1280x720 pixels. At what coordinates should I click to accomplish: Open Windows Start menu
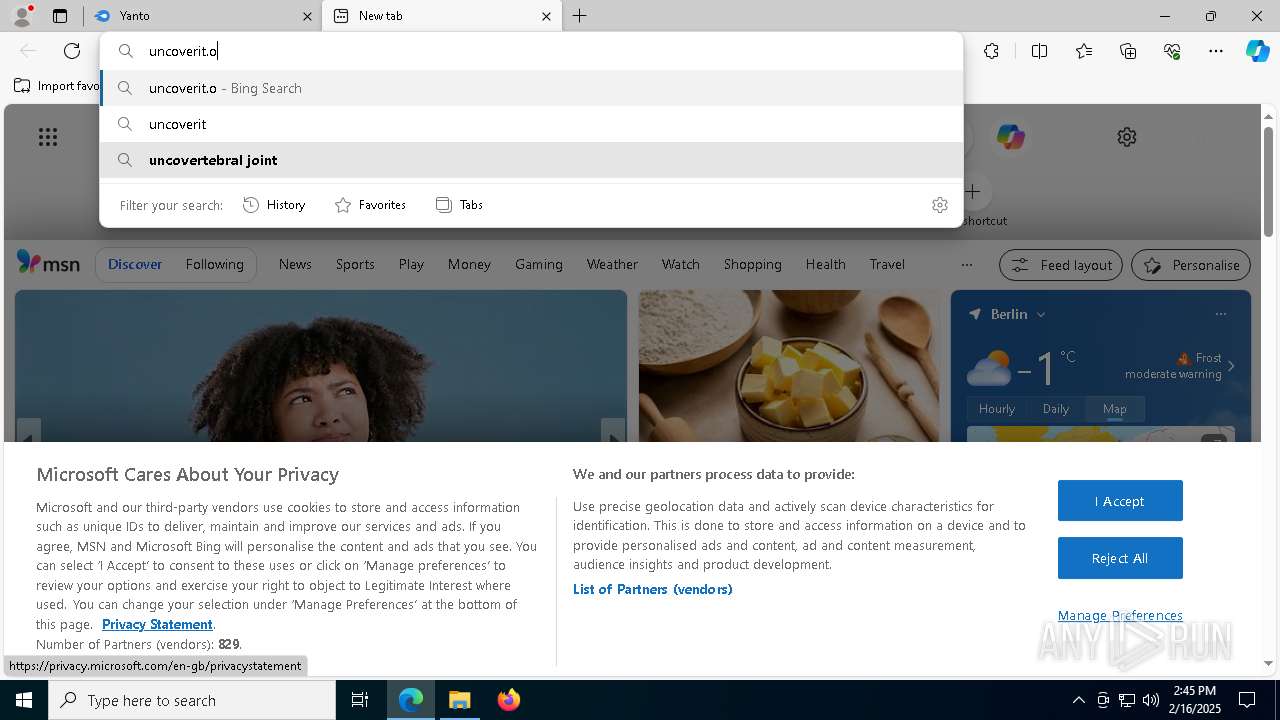click(24, 700)
